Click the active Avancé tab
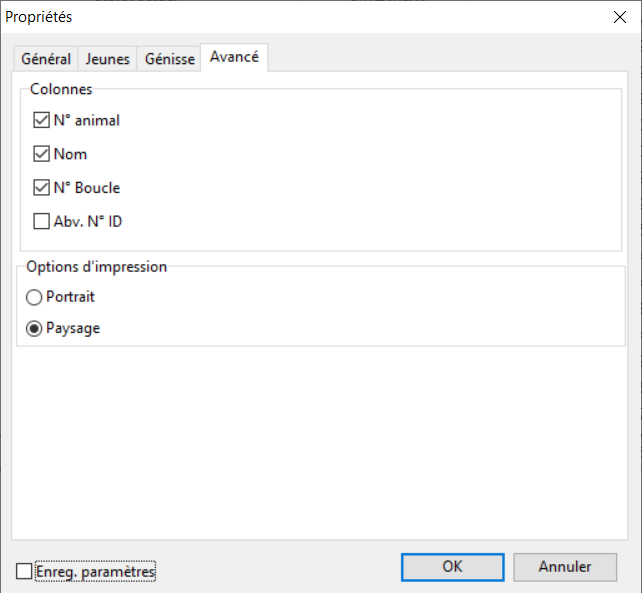Screen dimensions: 642x593 [234, 57]
